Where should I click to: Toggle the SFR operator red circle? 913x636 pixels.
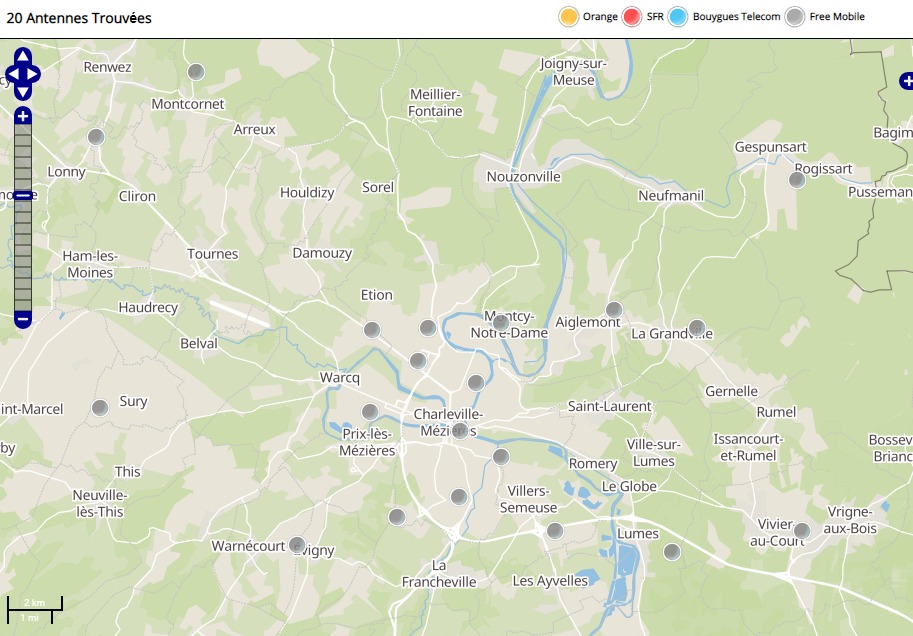point(631,17)
